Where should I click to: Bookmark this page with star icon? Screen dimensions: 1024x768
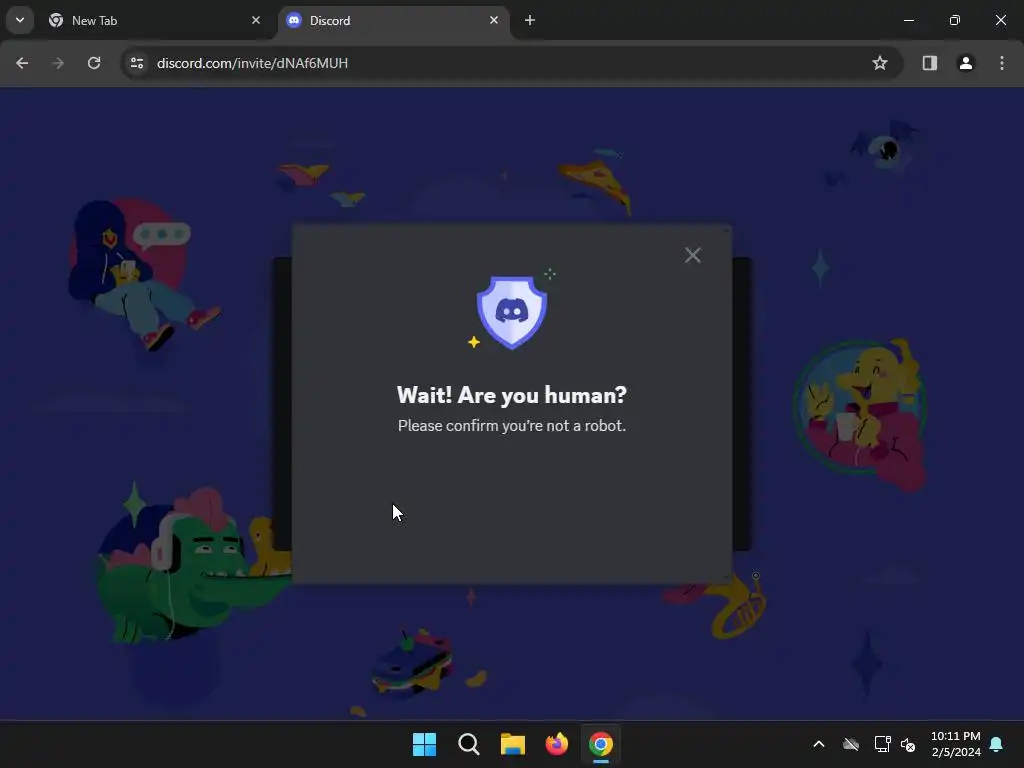pos(880,63)
